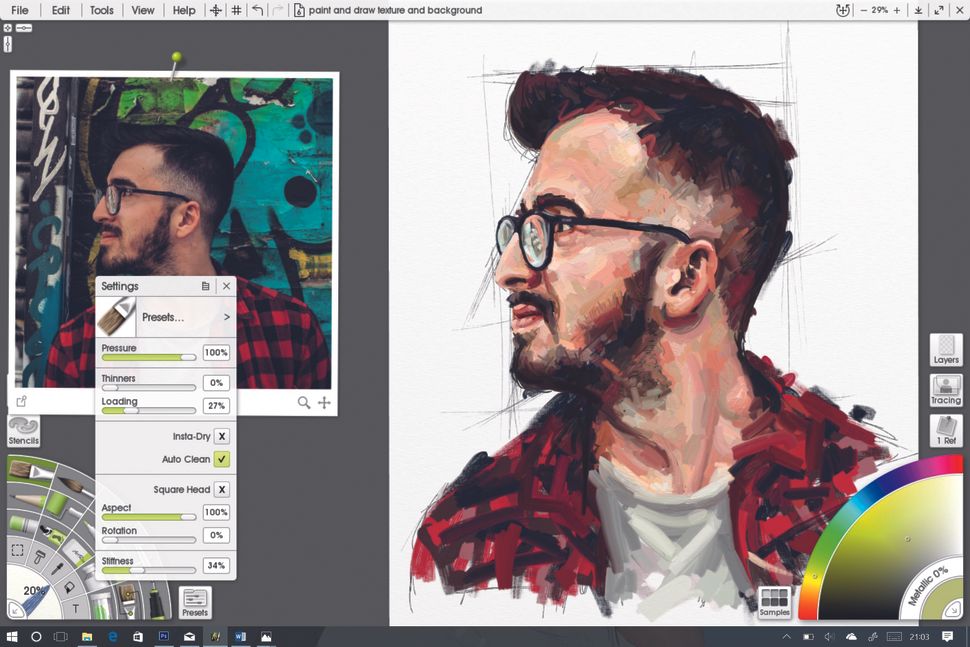Open the View menu

142,10
